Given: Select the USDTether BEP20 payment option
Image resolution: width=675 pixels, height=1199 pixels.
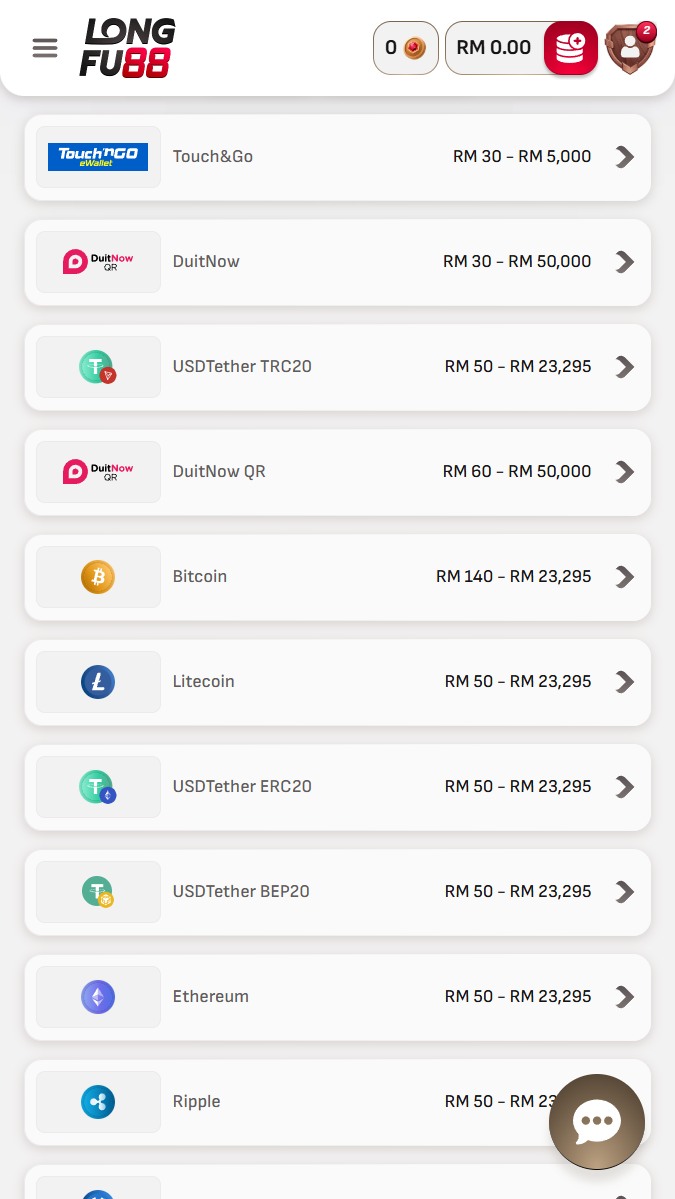Looking at the screenshot, I should (x=241, y=892).
